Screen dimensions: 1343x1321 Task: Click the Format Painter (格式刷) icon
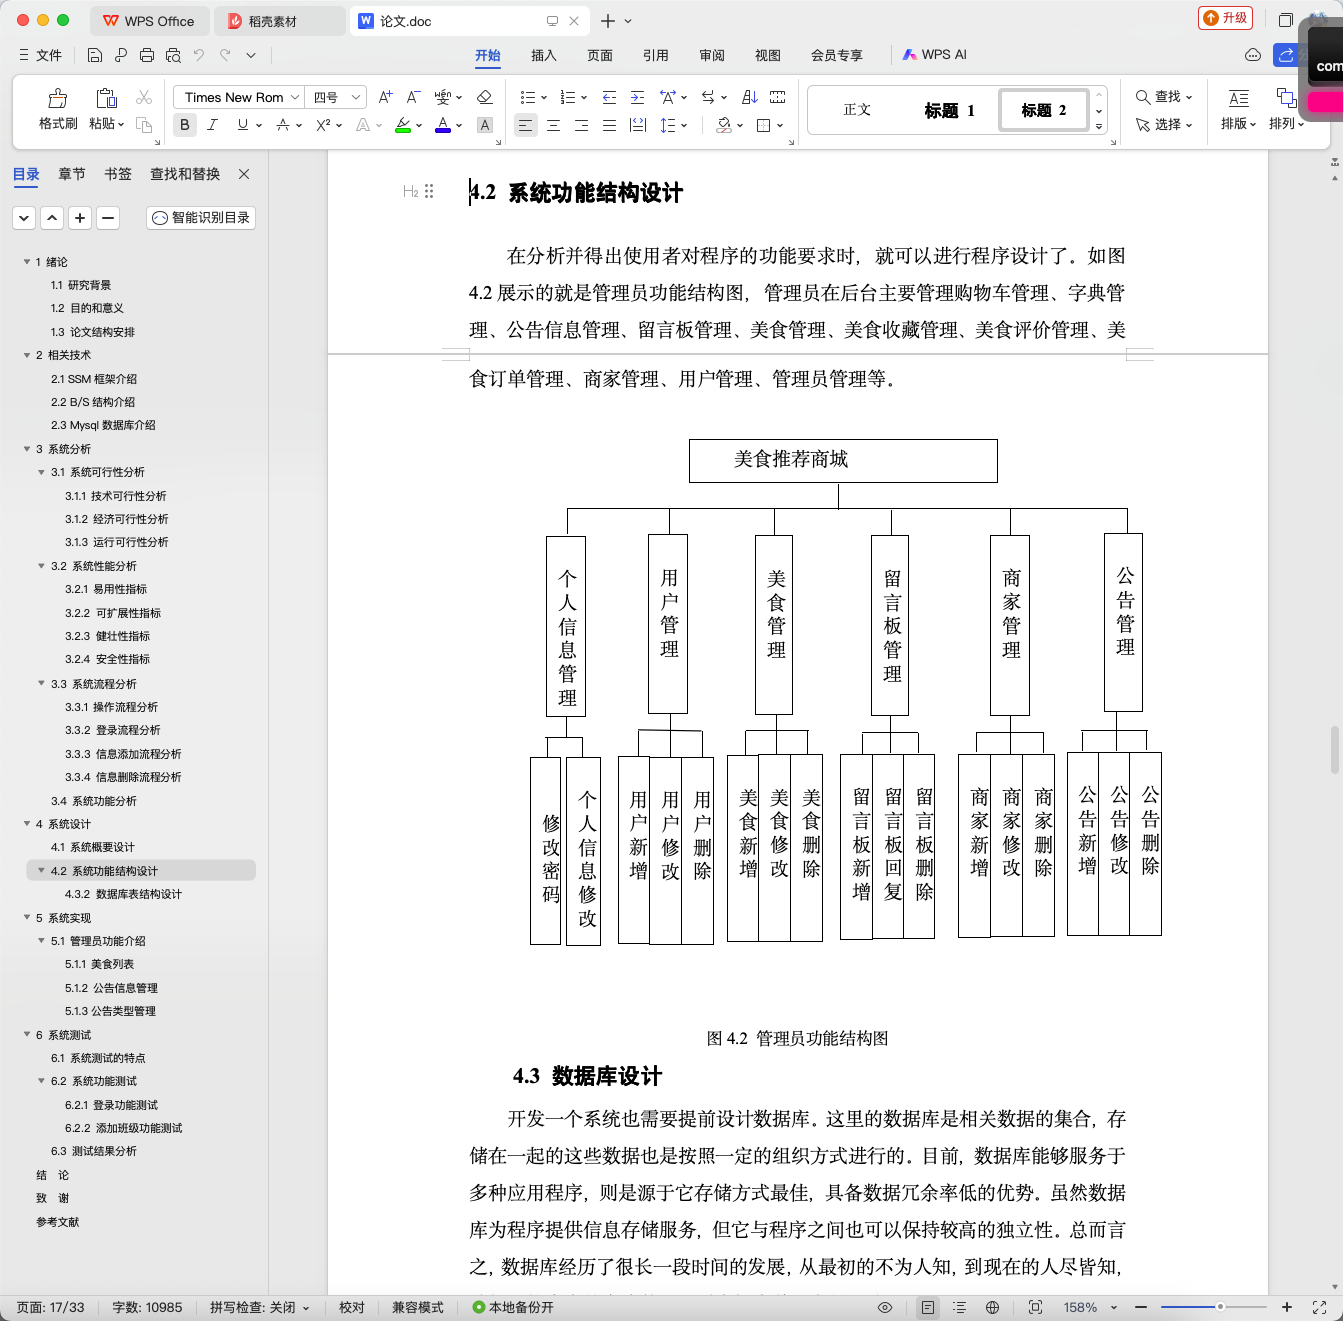coord(58,98)
